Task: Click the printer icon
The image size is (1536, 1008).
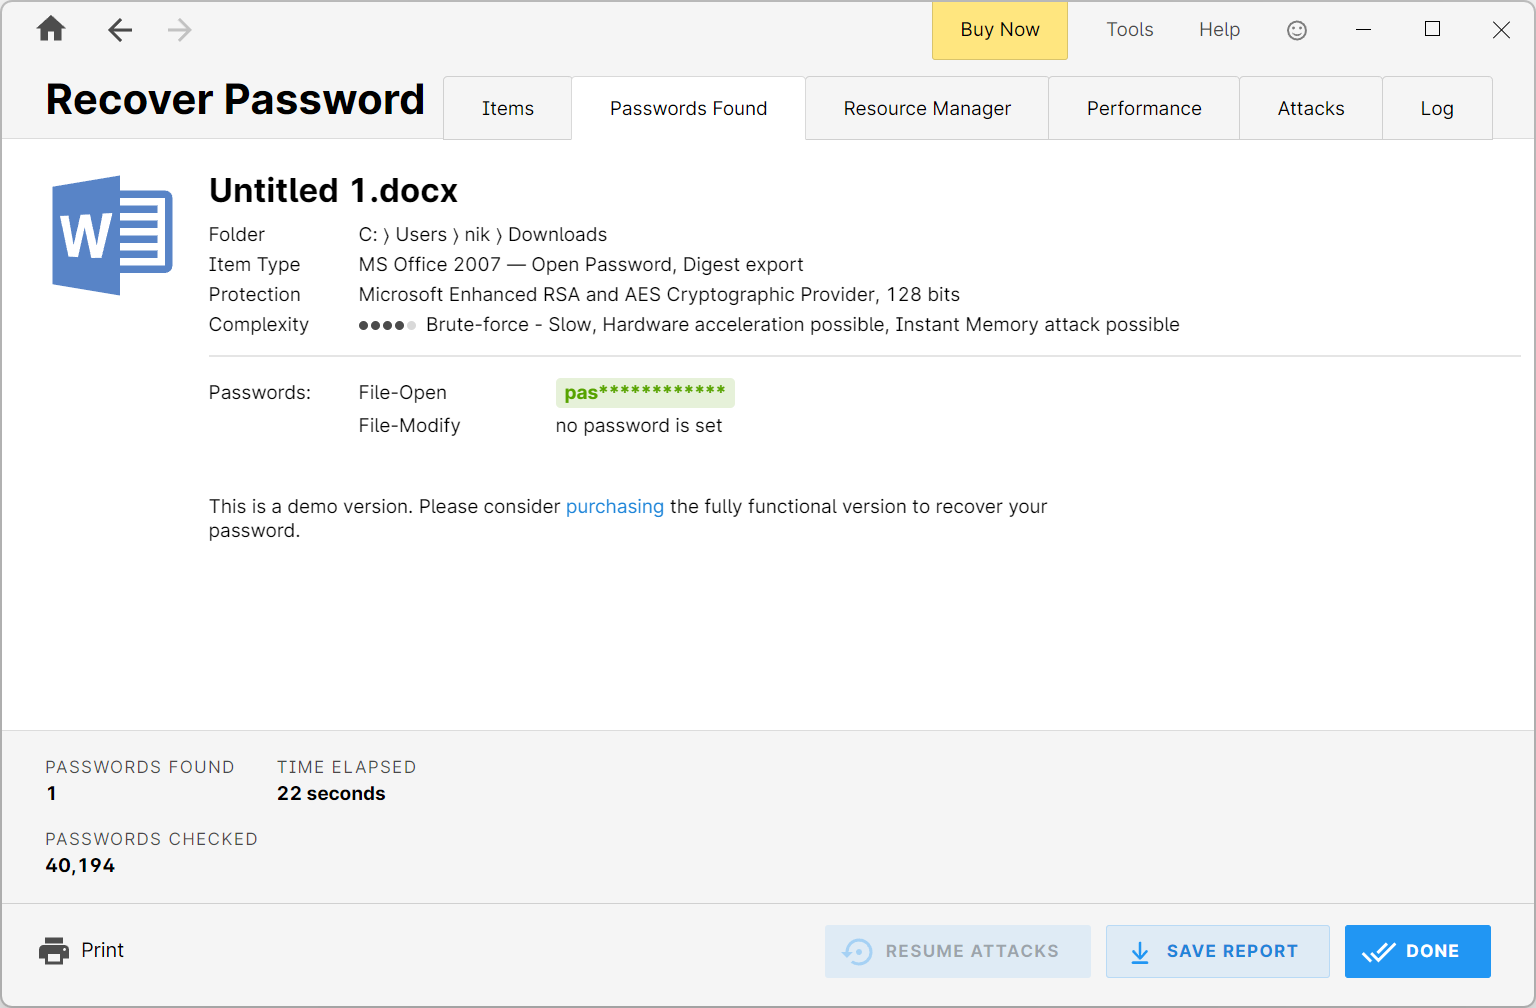Action: tap(54, 951)
